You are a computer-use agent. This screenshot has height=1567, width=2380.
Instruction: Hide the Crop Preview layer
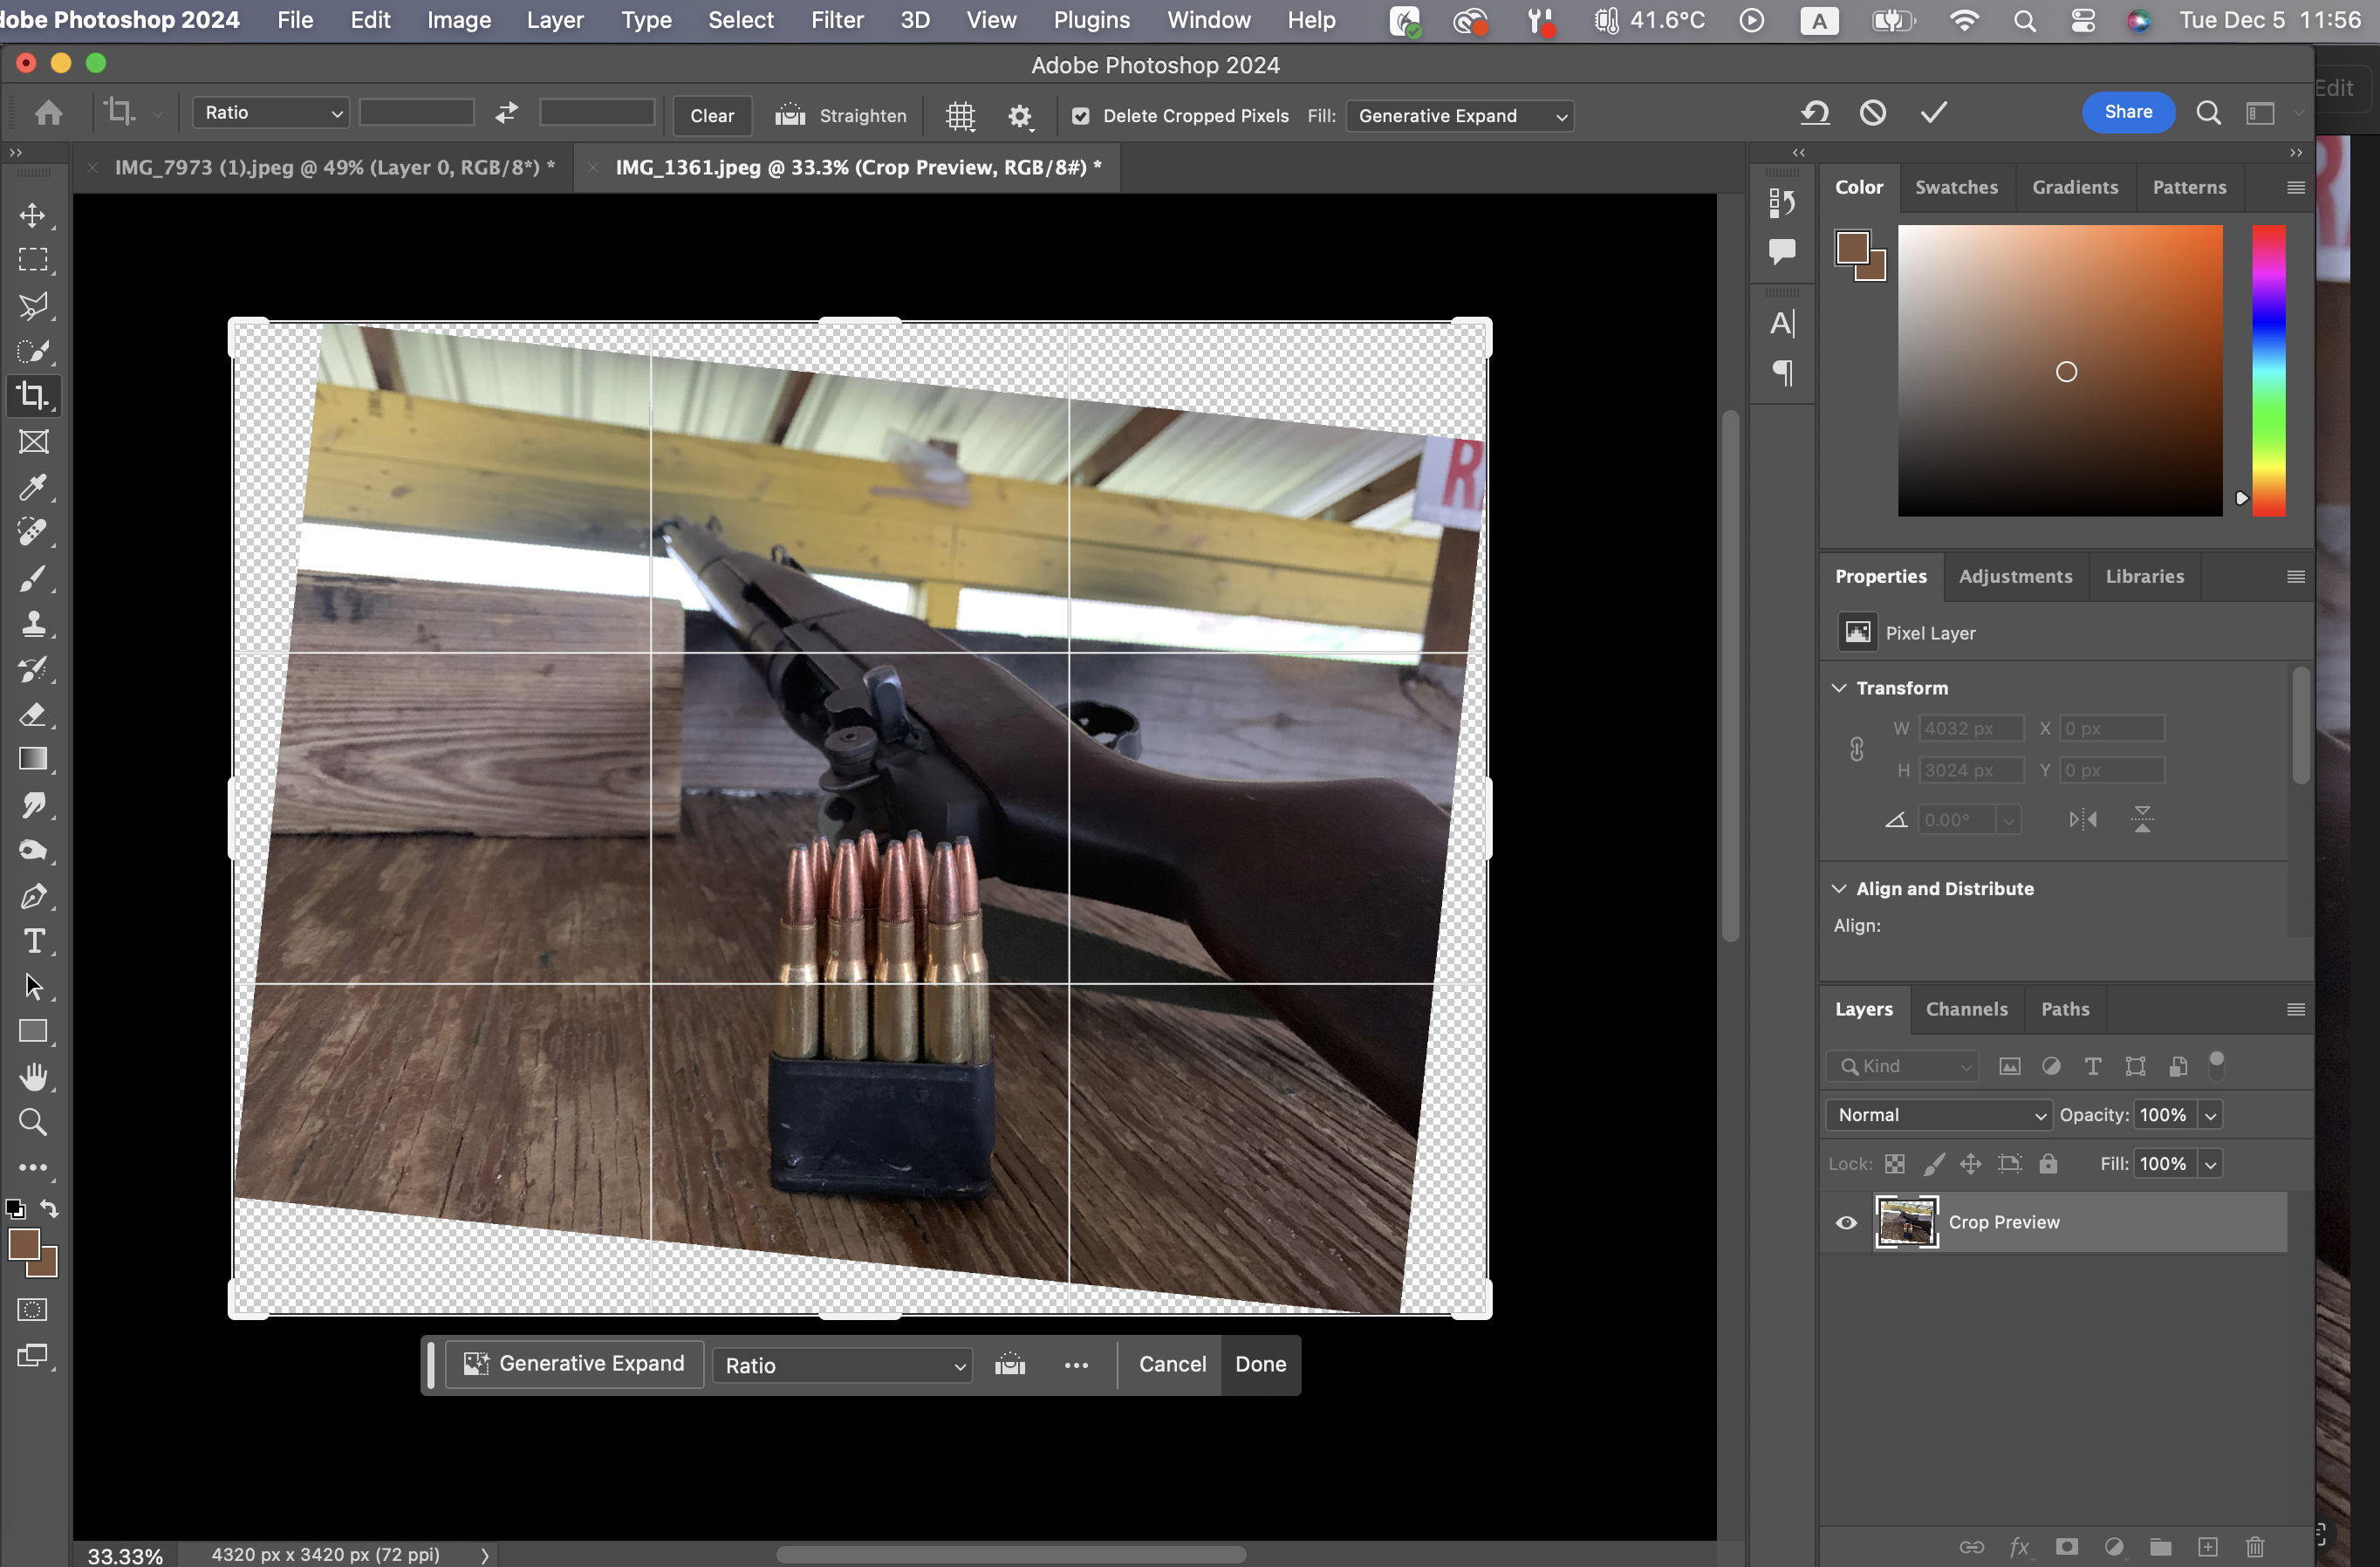click(x=1846, y=1222)
